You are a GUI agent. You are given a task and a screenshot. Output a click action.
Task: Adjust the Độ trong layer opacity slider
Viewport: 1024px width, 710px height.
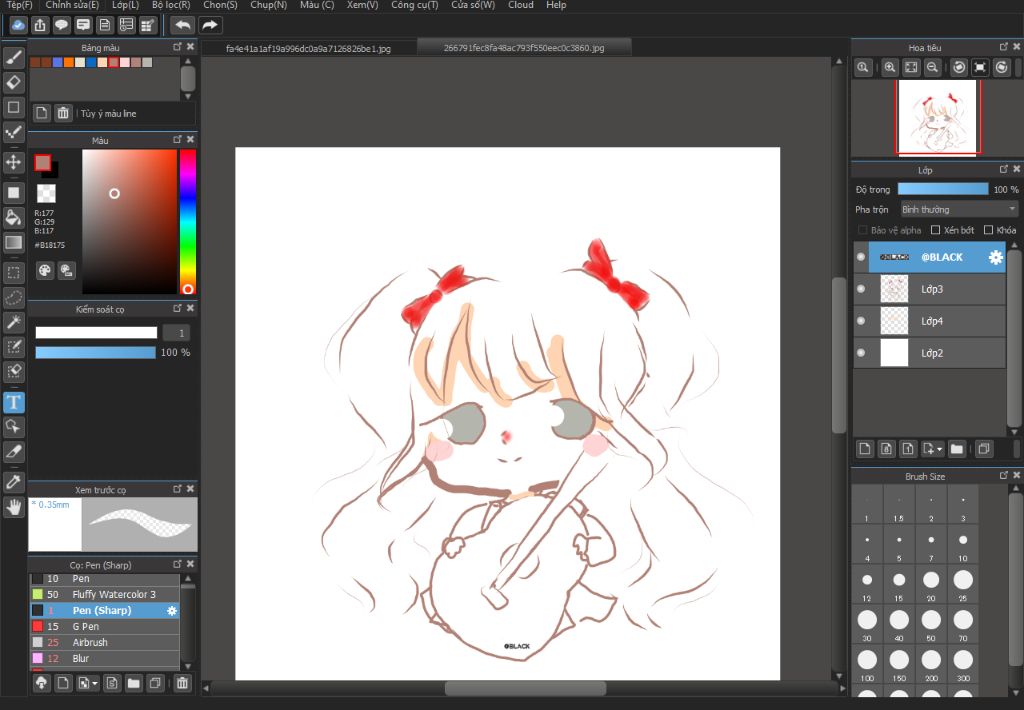[942, 189]
